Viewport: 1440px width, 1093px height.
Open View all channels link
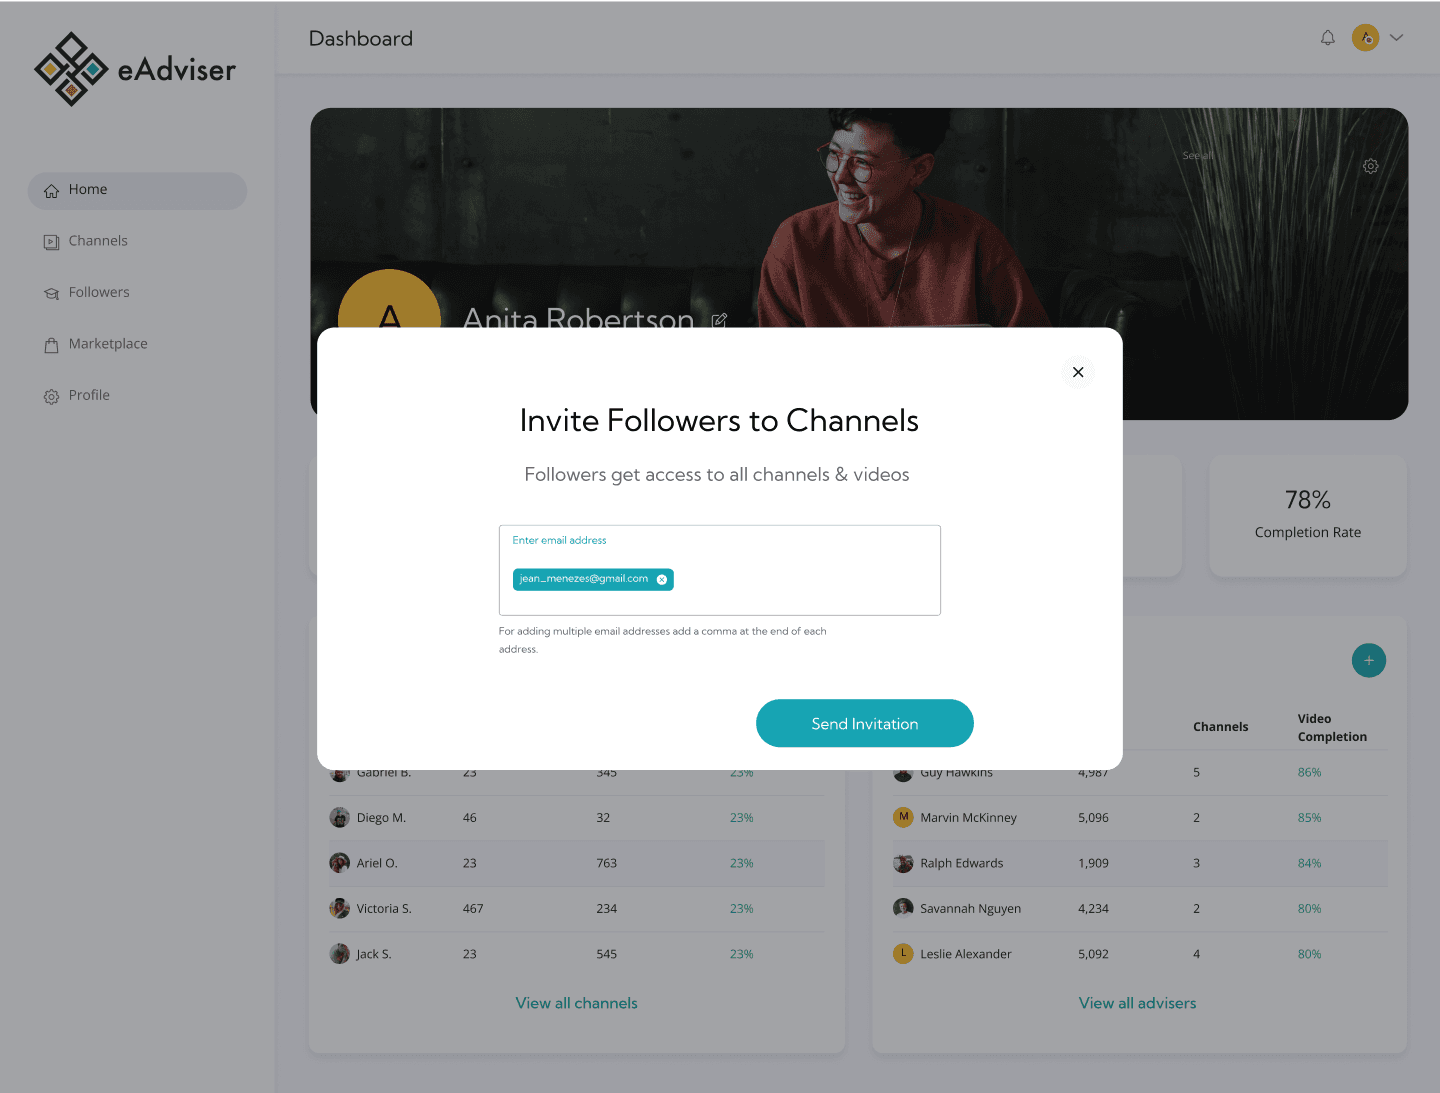coord(576,1003)
